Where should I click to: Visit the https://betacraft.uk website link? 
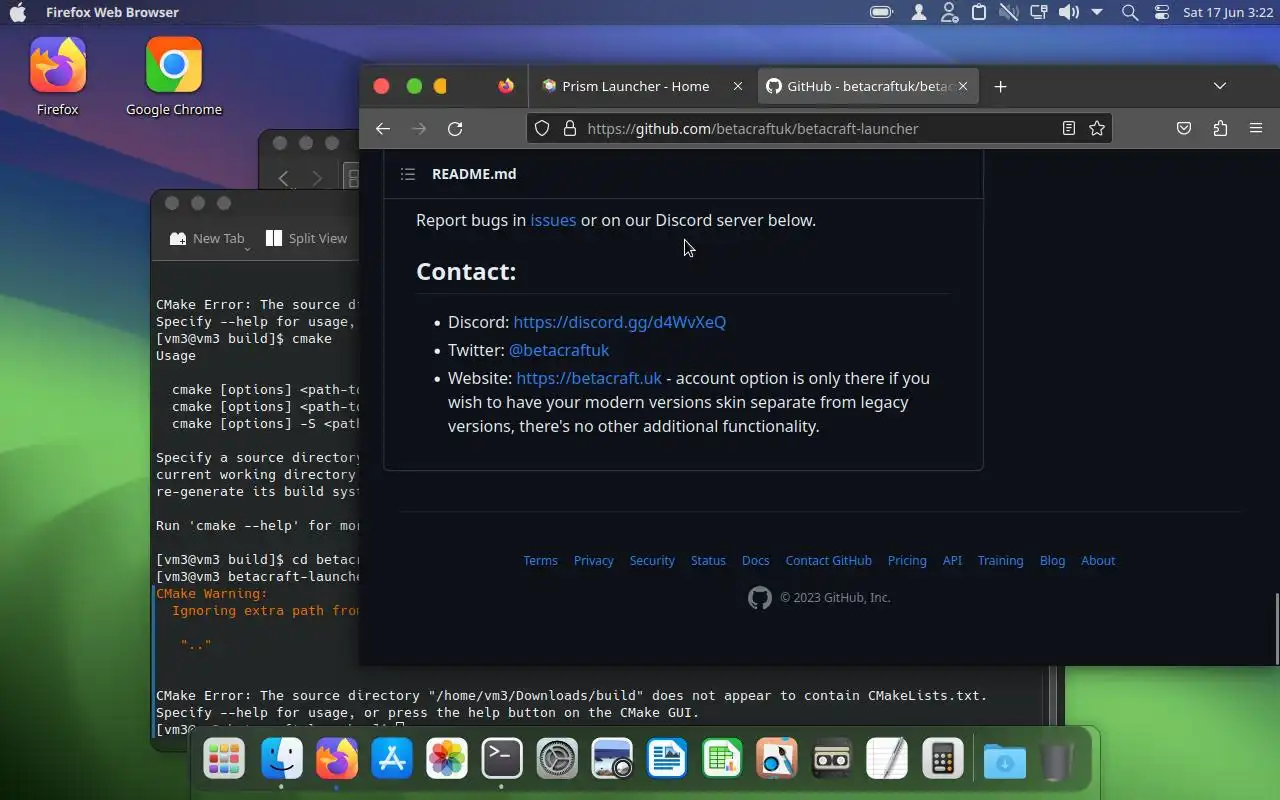click(x=589, y=378)
